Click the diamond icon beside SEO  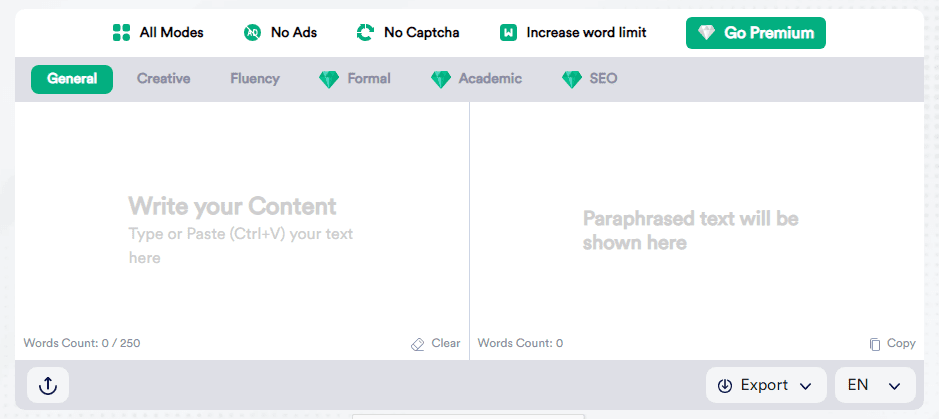pos(572,79)
